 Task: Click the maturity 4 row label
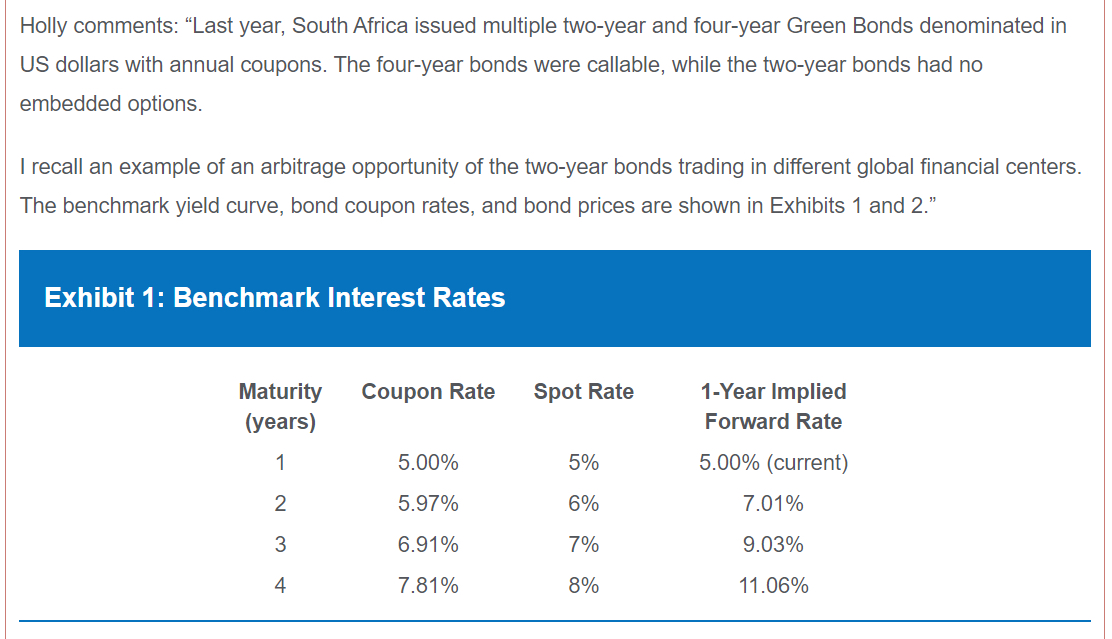click(280, 586)
